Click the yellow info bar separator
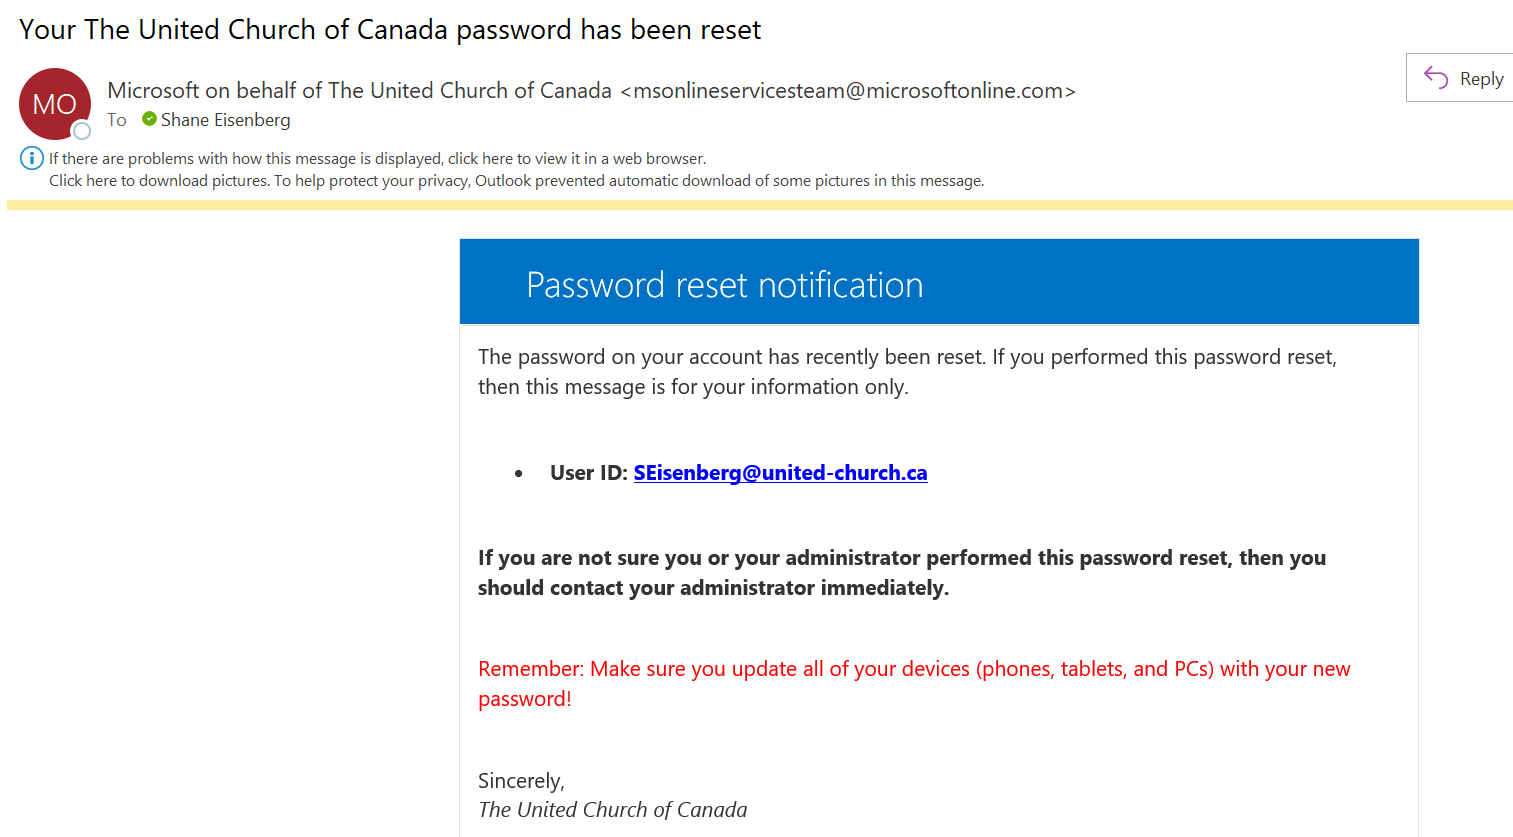Image resolution: width=1513 pixels, height=837 pixels. pos(760,205)
